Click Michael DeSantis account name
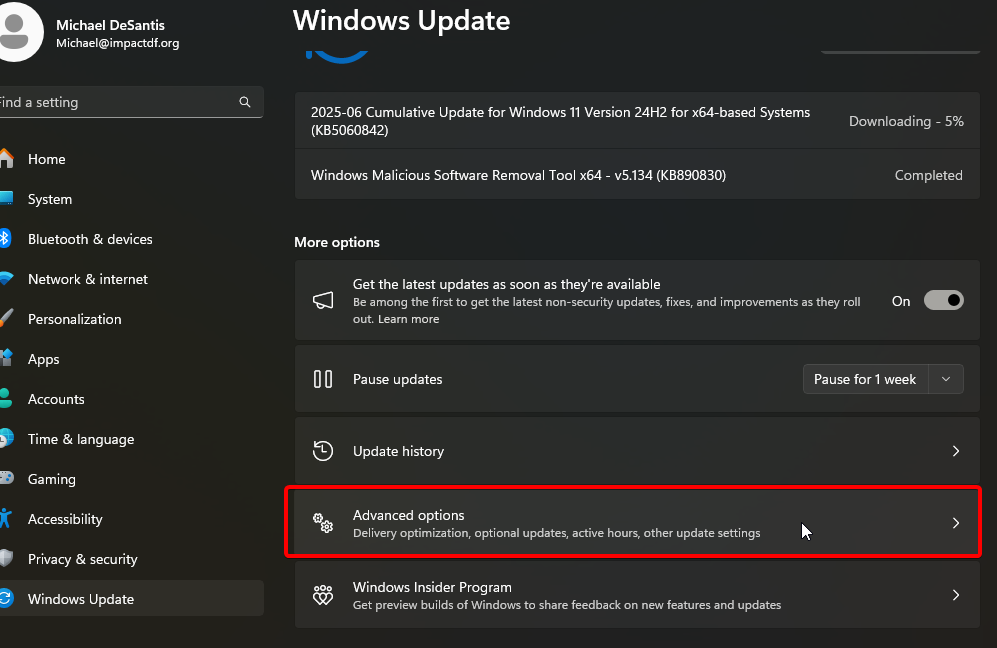 coord(110,25)
